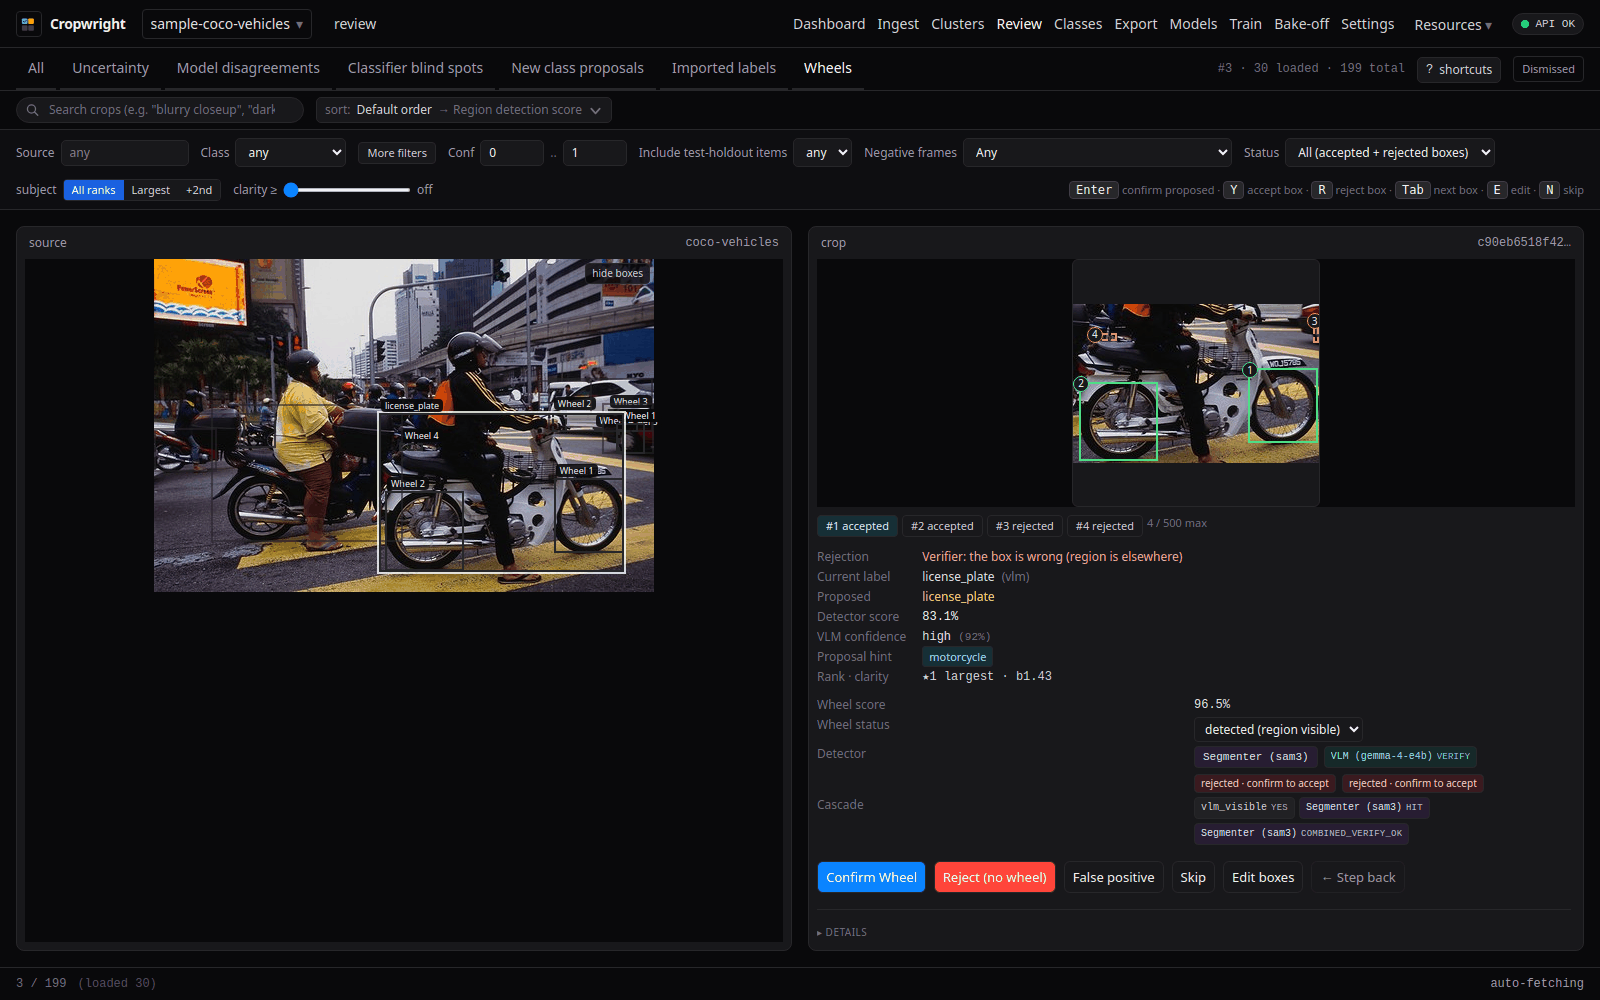Click circled box marker 1 in crop

1249,370
